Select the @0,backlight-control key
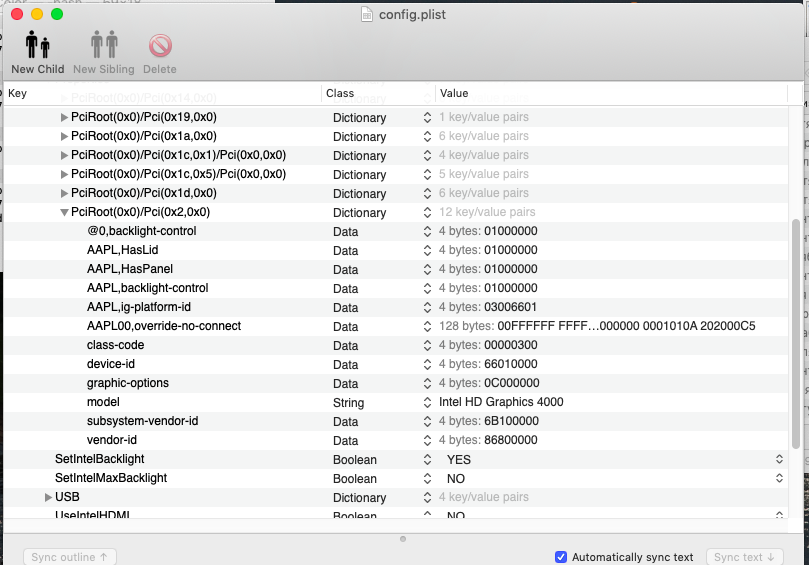The height and width of the screenshot is (565, 809). (x=141, y=231)
